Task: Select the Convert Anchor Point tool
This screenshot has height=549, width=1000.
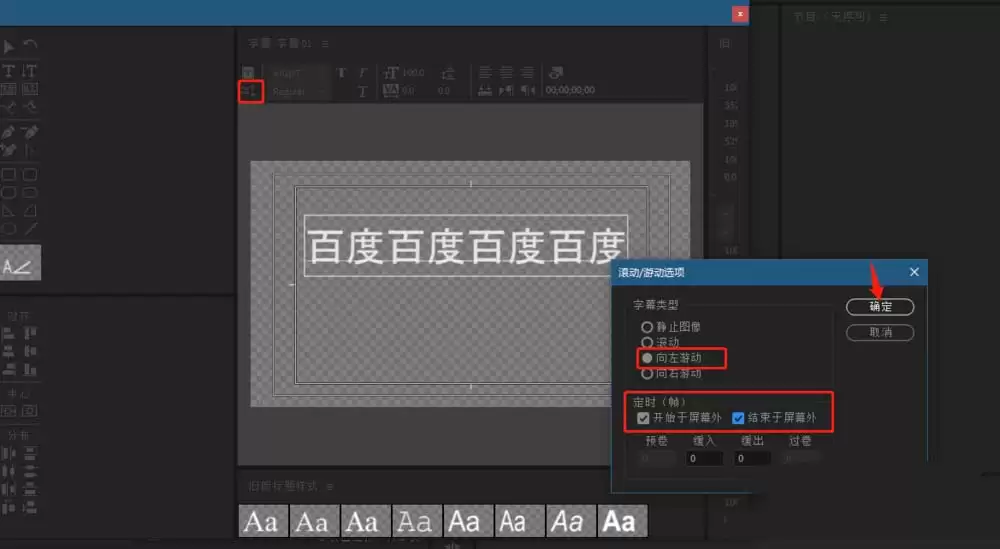Action: 29,150
